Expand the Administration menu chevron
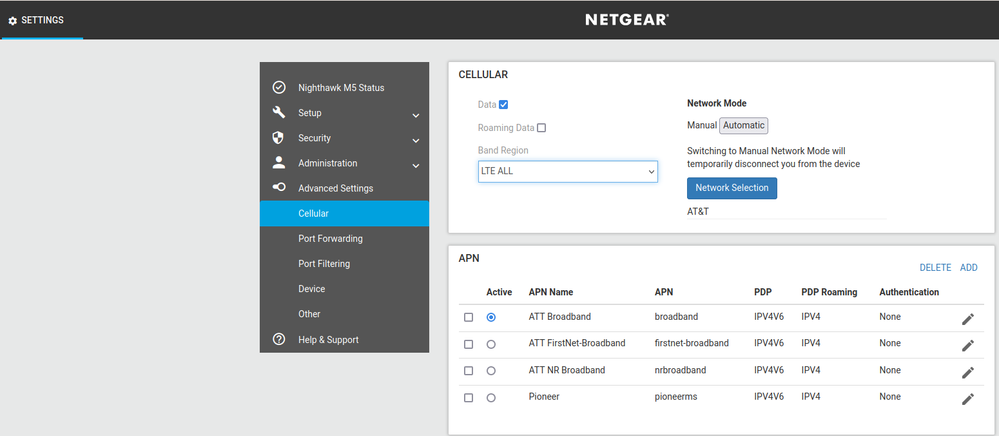 click(x=415, y=166)
